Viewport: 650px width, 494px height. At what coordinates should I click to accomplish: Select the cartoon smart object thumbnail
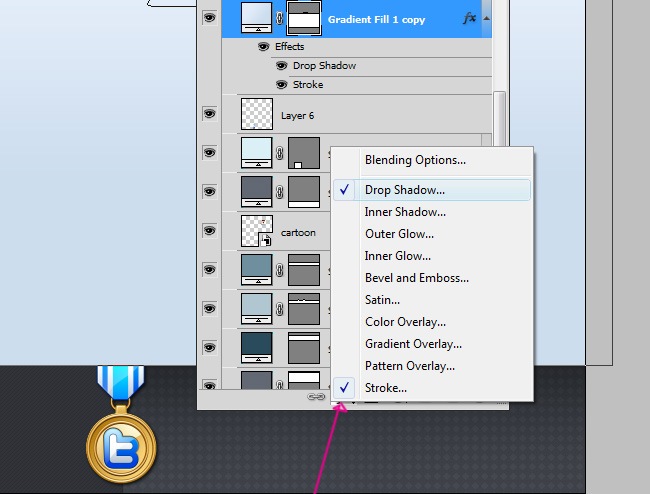(257, 231)
